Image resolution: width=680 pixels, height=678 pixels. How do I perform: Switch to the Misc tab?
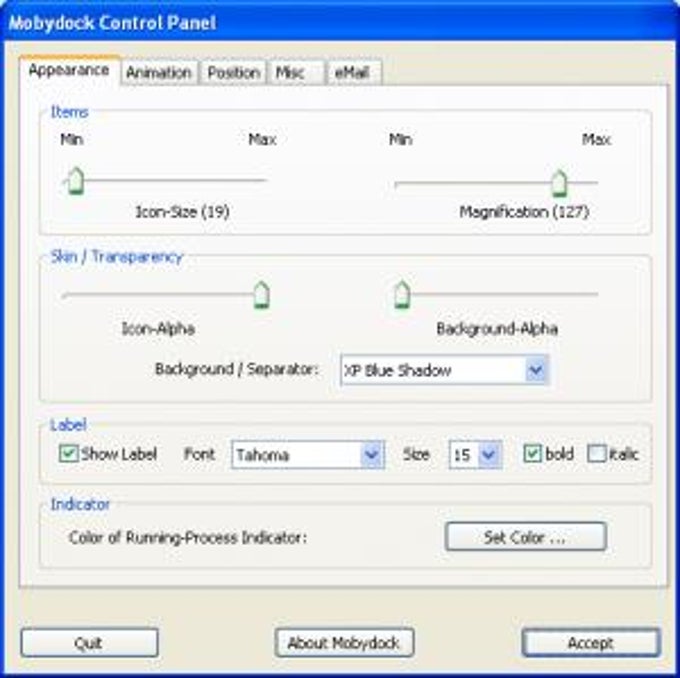tap(296, 72)
